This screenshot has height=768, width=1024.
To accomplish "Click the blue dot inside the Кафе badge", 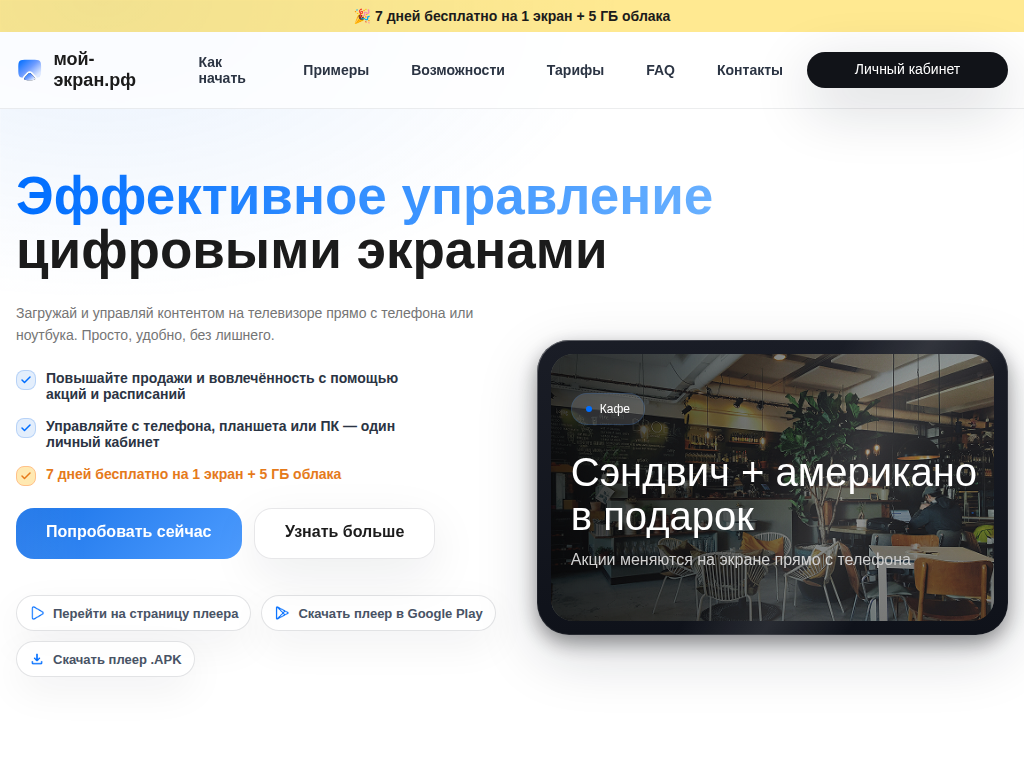I will (587, 409).
